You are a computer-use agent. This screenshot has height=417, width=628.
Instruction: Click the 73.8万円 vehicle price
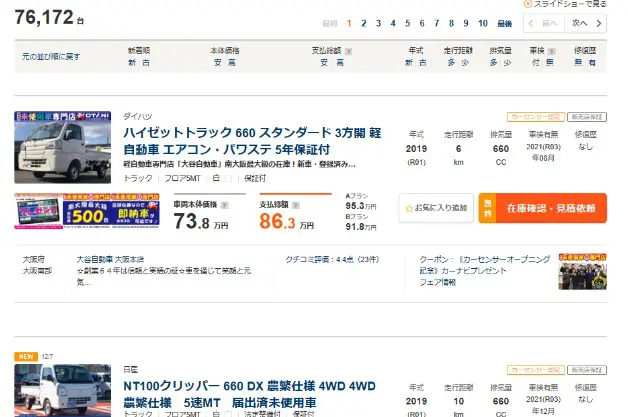(201, 222)
